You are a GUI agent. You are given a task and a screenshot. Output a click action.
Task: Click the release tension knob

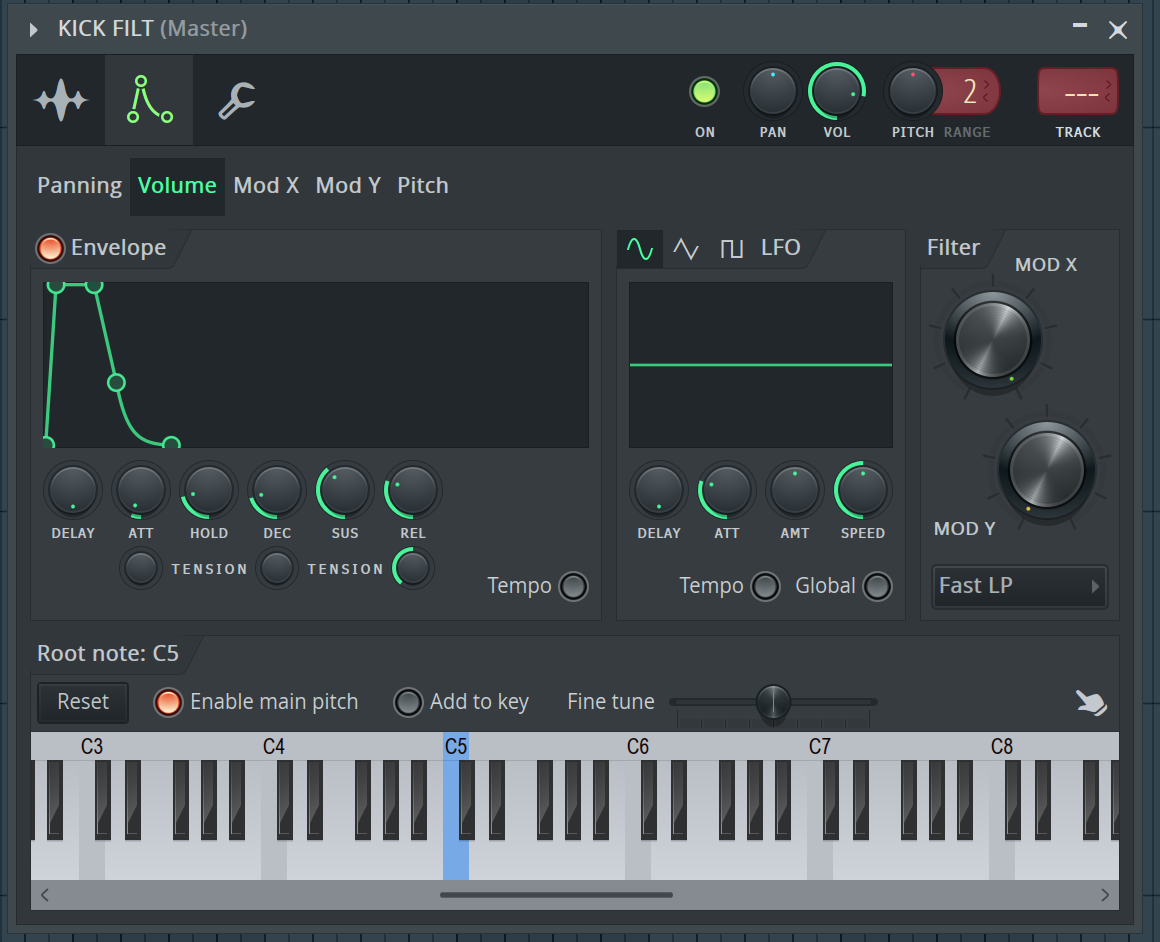click(x=412, y=568)
